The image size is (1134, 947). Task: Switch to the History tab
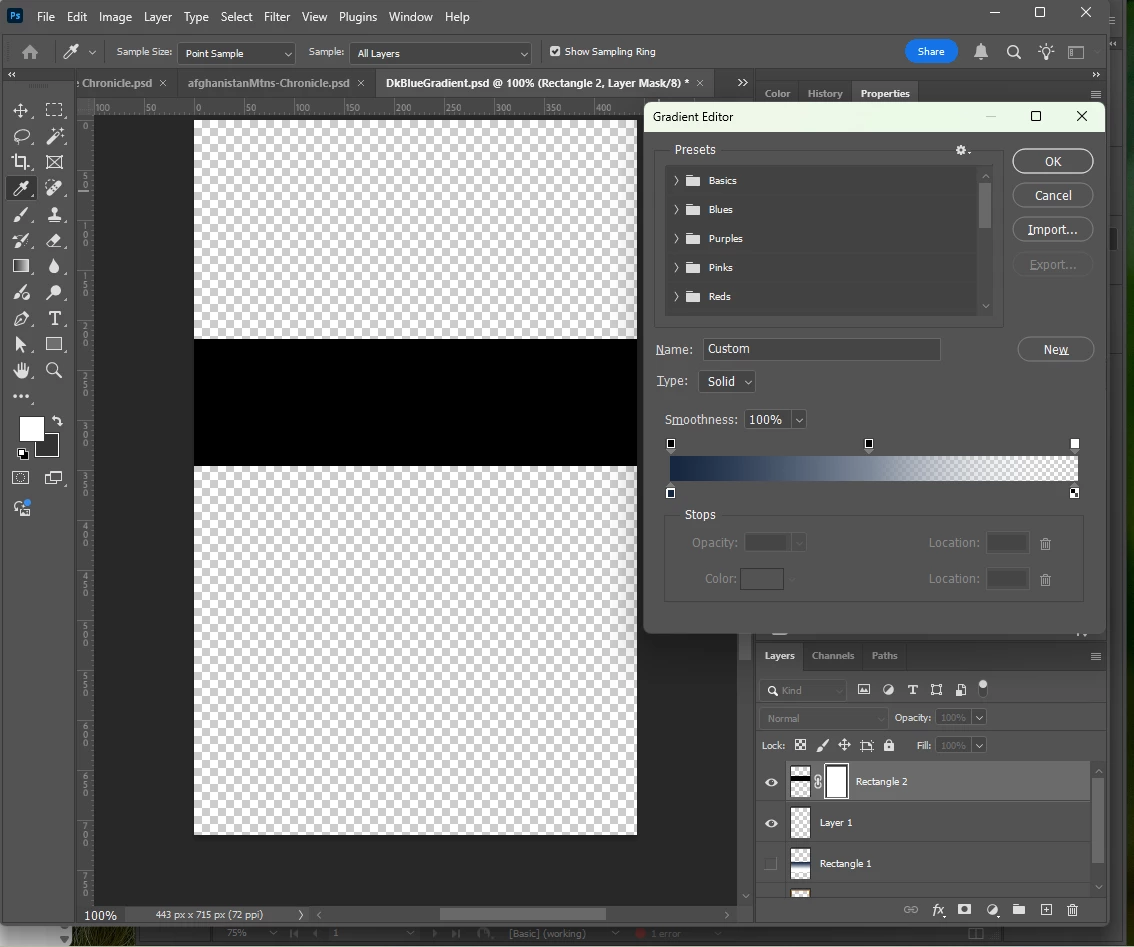(x=825, y=93)
